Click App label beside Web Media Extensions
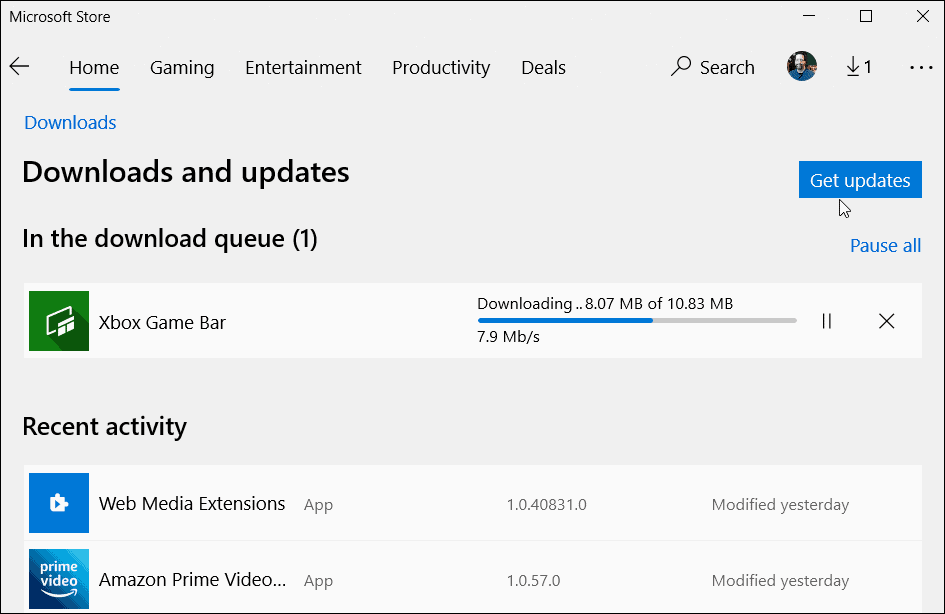Viewport: 945px width, 614px height. tap(318, 505)
